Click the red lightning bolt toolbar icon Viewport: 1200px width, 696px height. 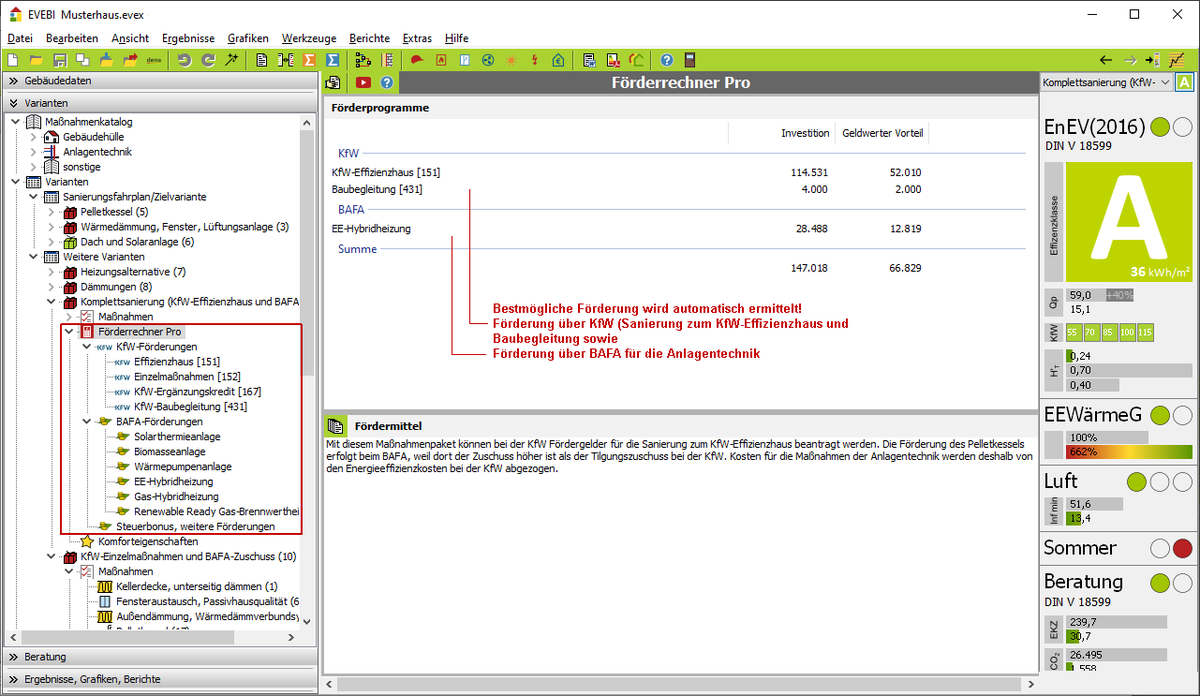(536, 60)
